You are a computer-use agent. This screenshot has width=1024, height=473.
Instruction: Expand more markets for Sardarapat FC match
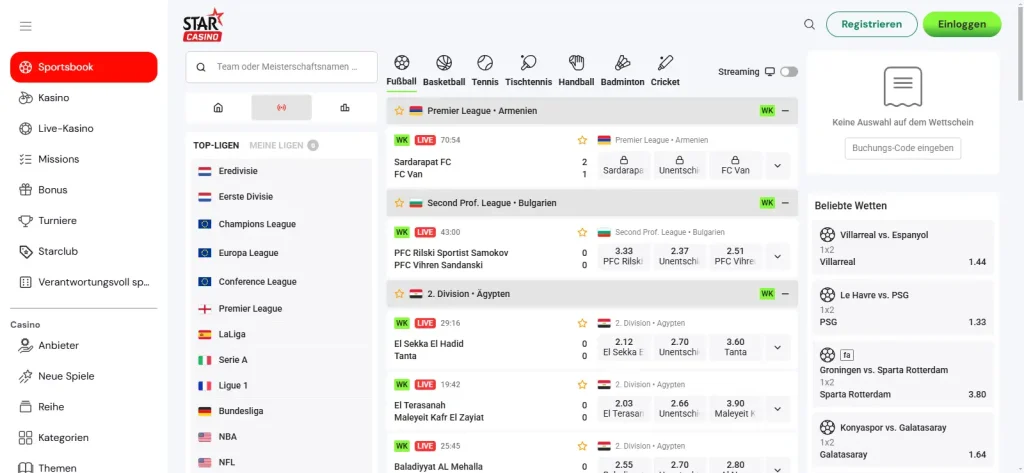[x=777, y=166]
